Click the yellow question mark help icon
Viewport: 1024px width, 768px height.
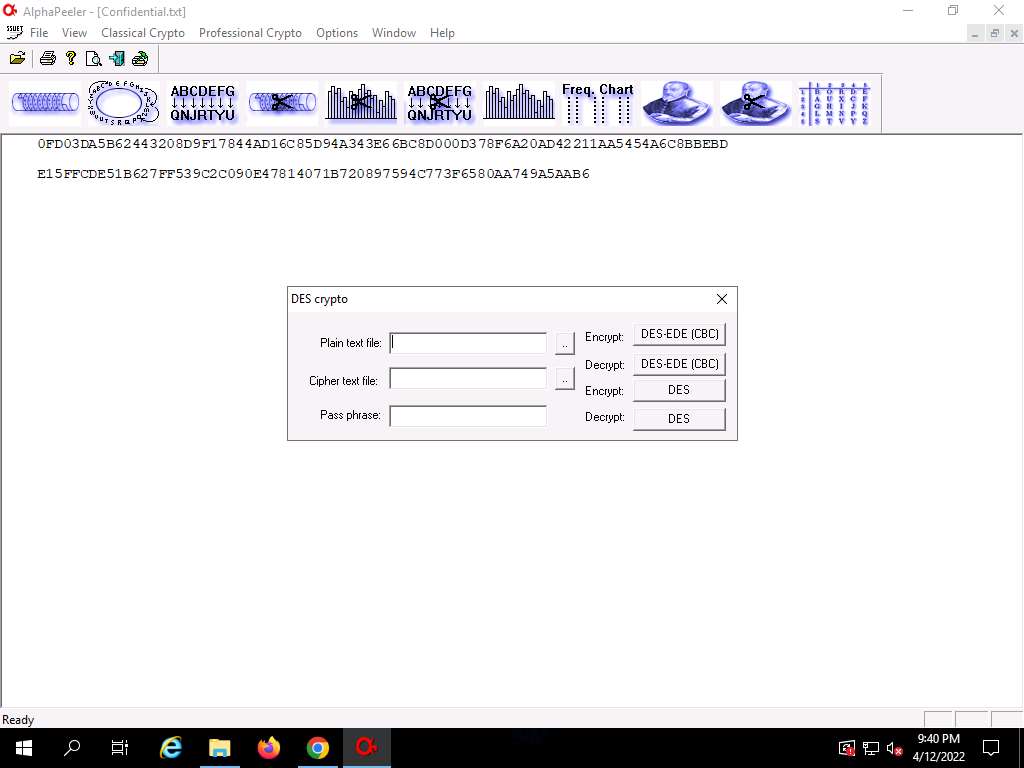coord(71,58)
